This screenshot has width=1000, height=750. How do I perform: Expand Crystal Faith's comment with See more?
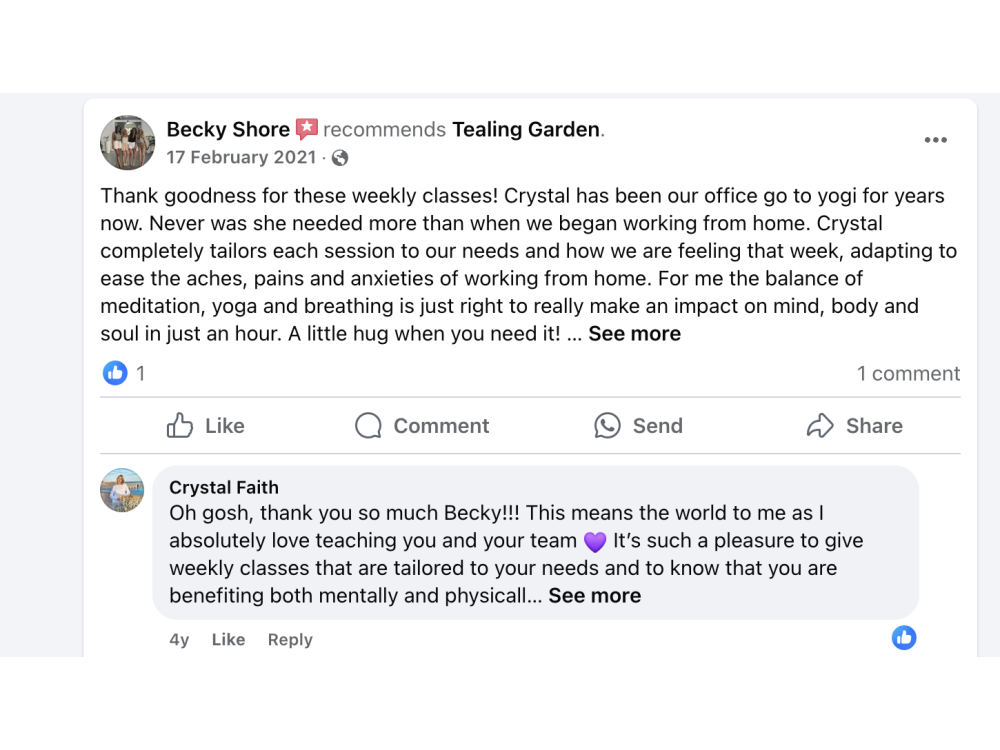coord(594,596)
